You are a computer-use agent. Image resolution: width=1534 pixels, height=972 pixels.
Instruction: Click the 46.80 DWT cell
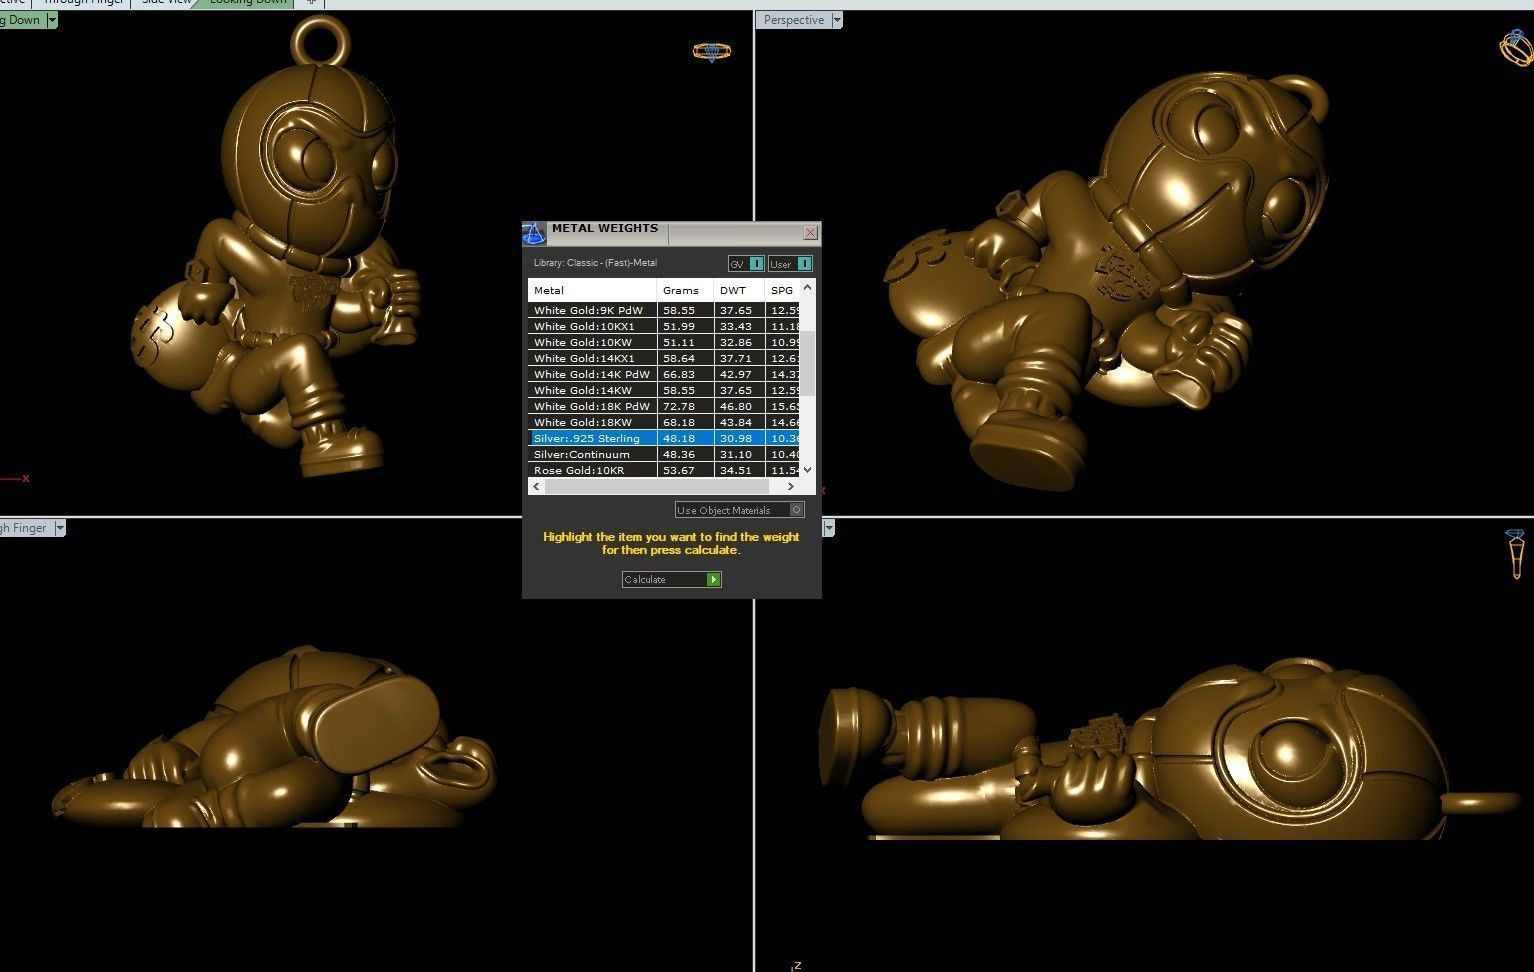tap(739, 406)
